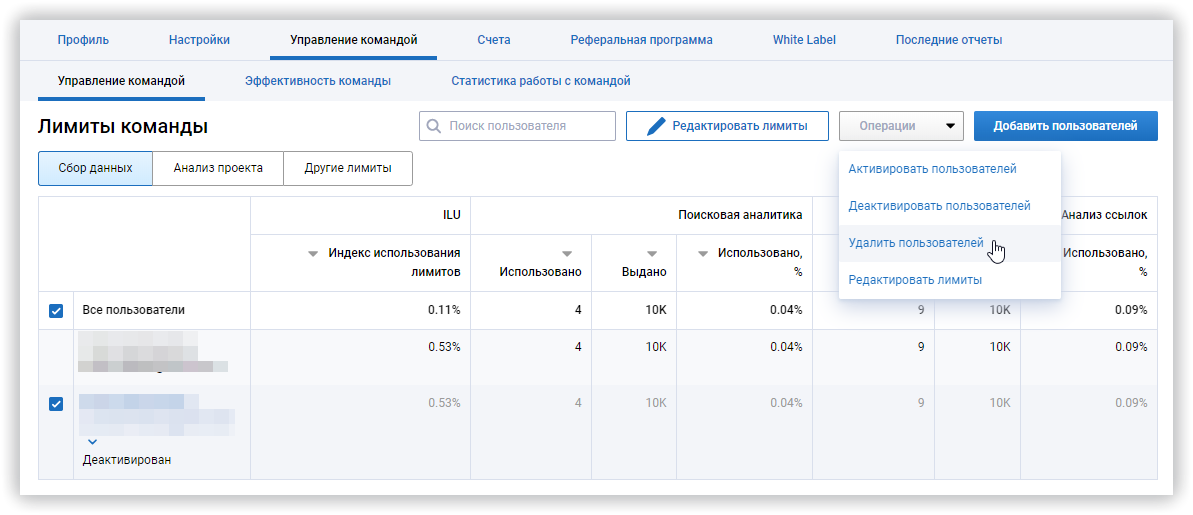Go to Реферальная программа tab
Viewport: 1193px width, 515px height.
[x=641, y=40]
